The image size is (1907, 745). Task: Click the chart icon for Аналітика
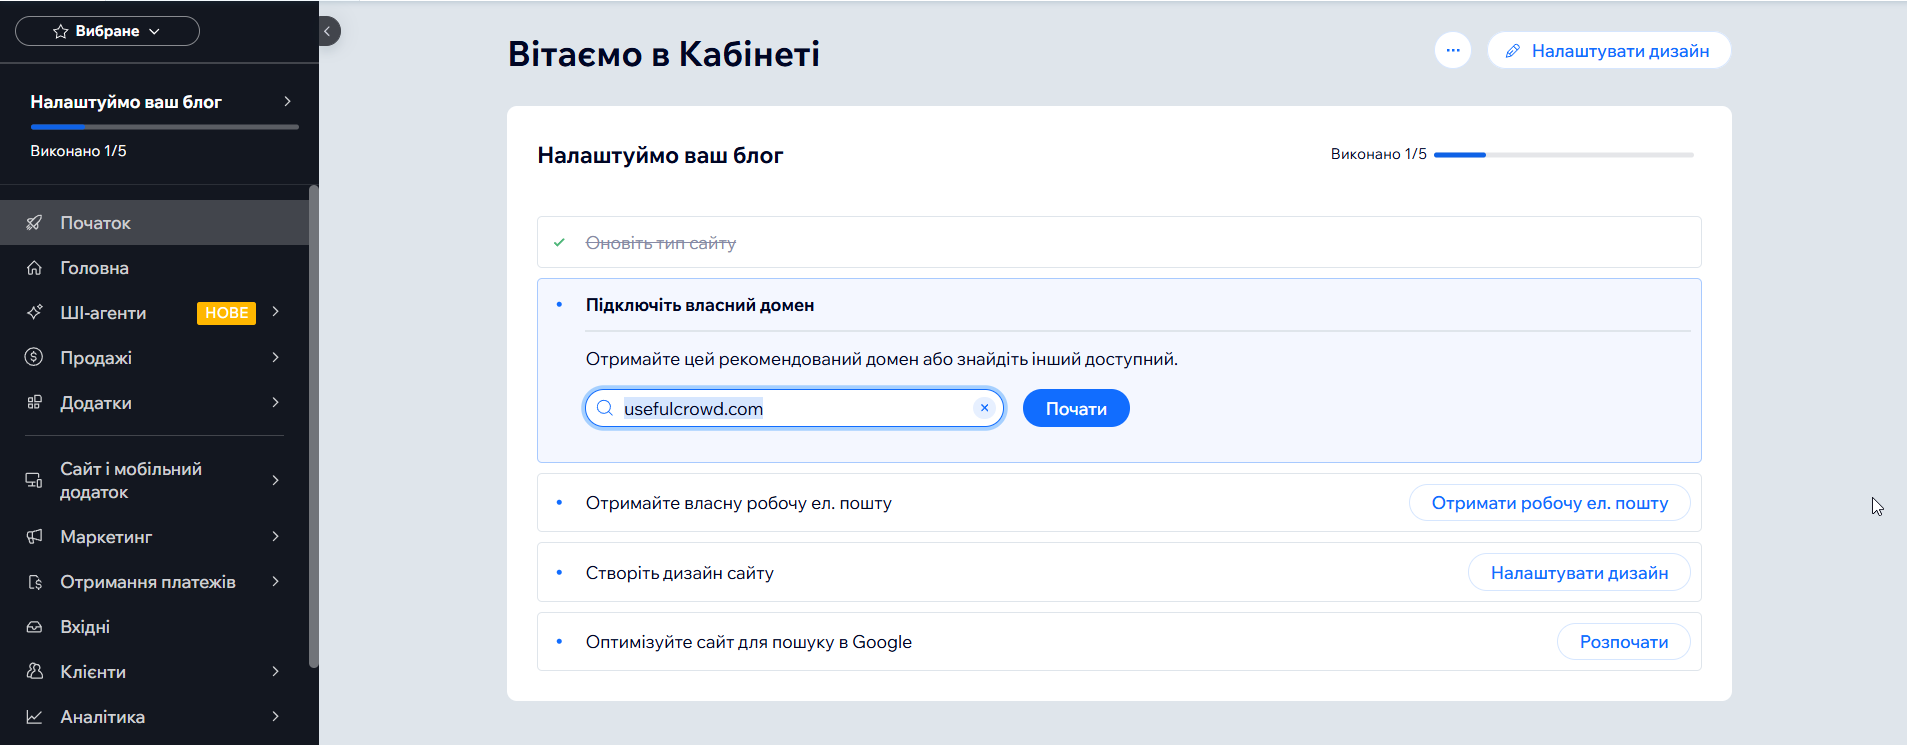click(x=34, y=717)
